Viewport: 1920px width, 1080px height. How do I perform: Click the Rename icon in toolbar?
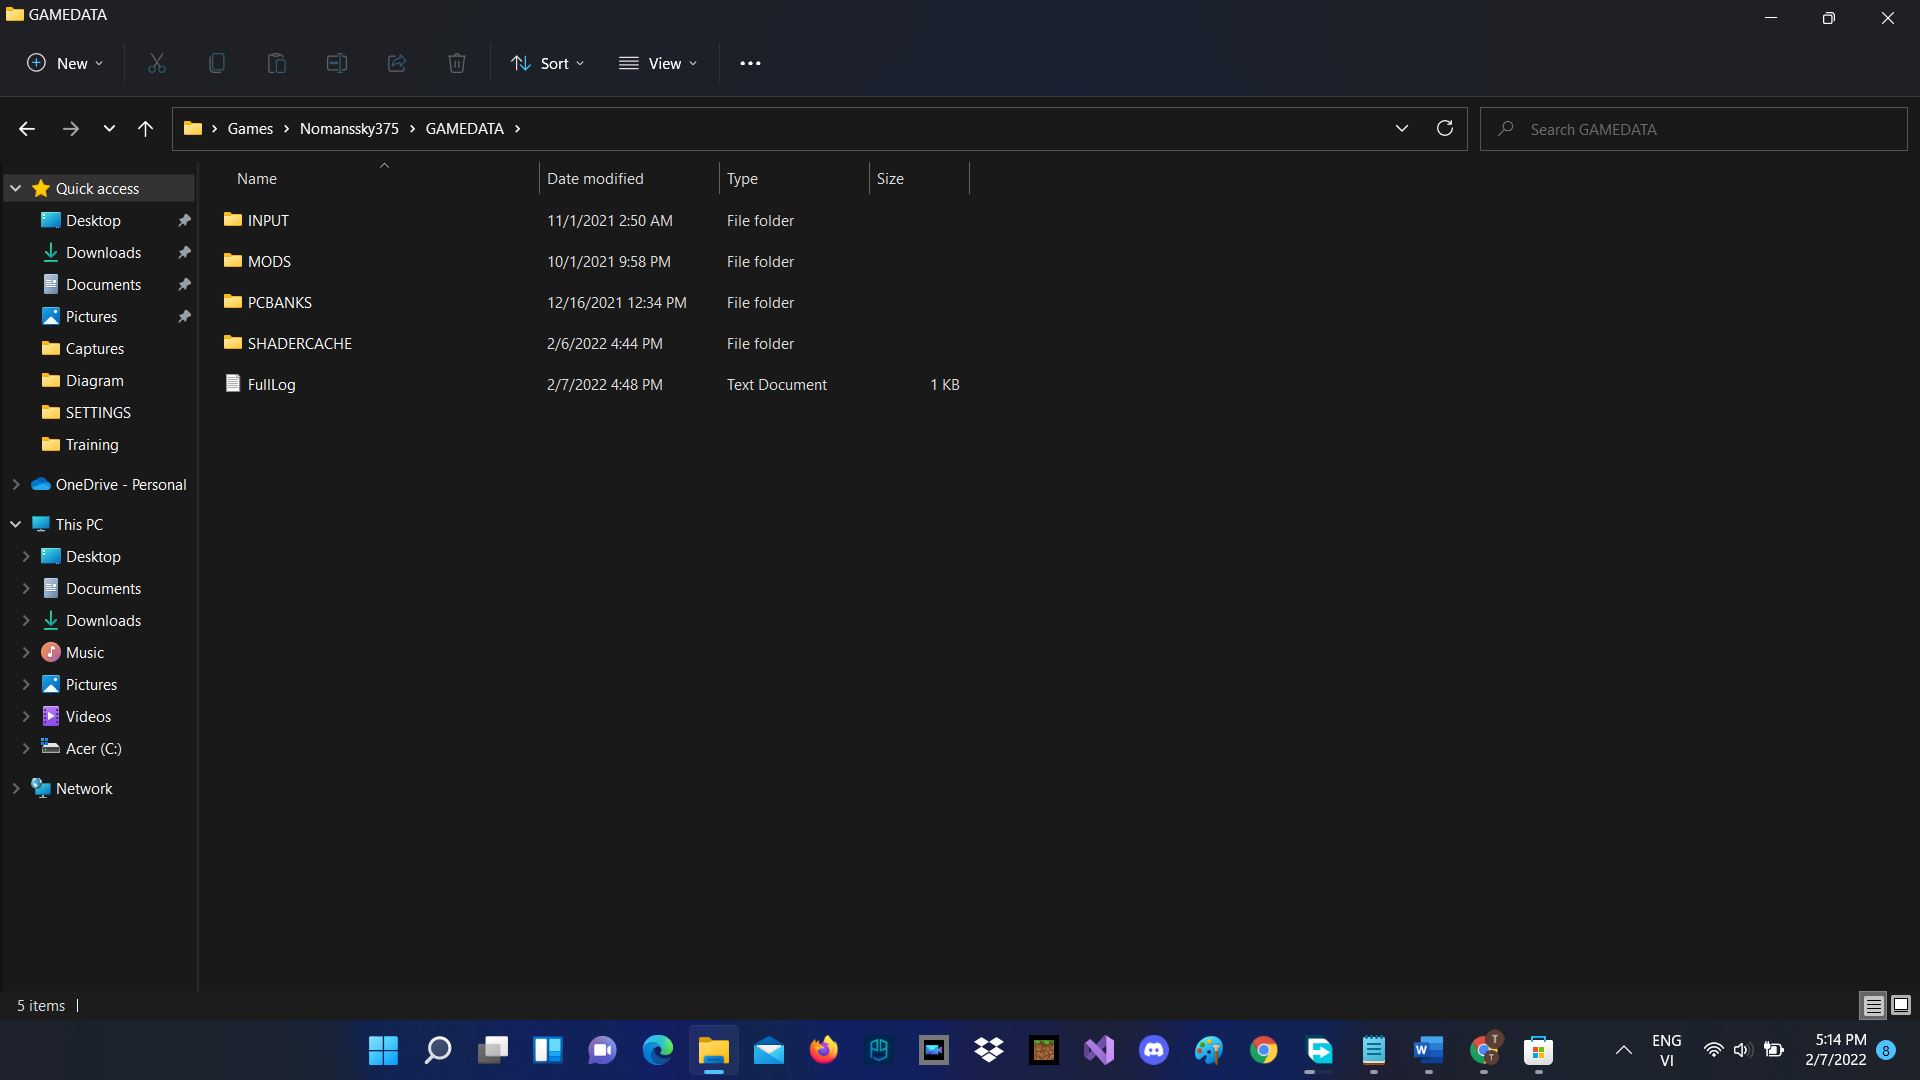(337, 63)
